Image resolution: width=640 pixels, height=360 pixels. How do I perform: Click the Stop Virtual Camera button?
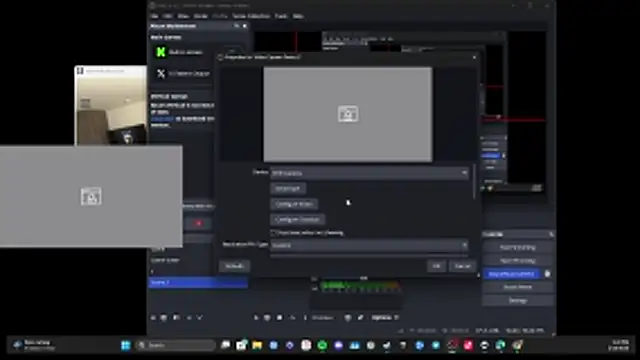click(x=511, y=274)
